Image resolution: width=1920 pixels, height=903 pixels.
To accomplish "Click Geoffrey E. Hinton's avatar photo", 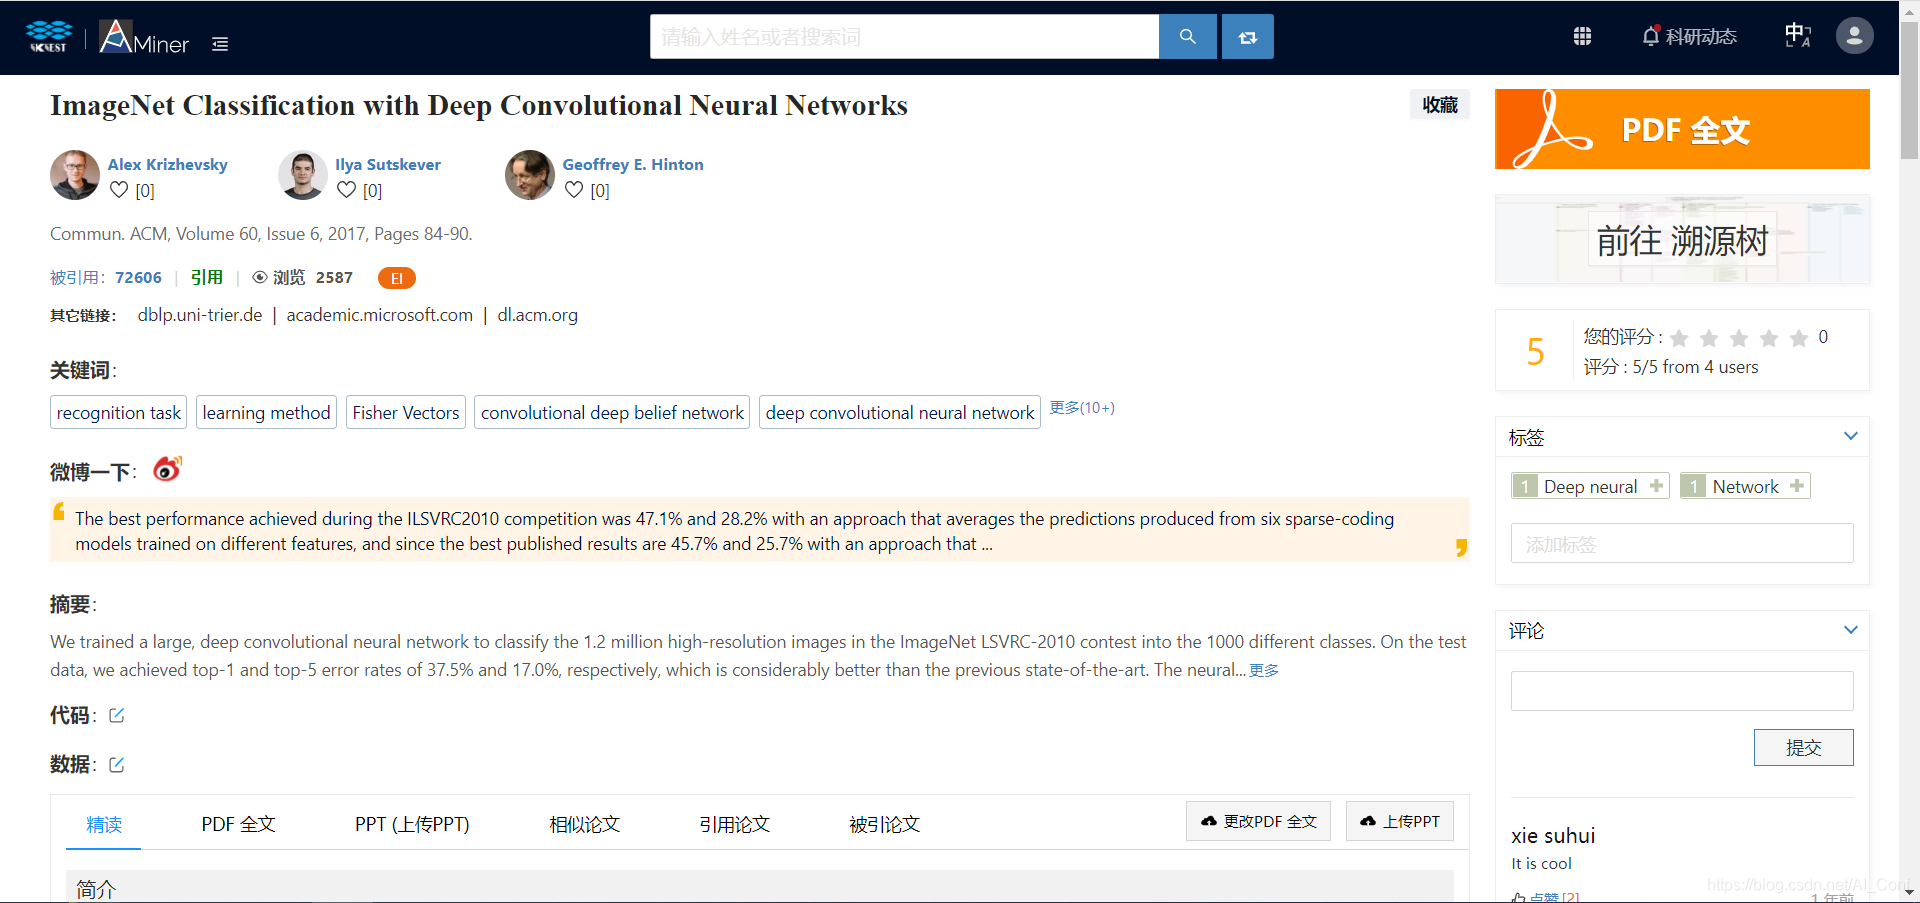I will click(x=530, y=175).
